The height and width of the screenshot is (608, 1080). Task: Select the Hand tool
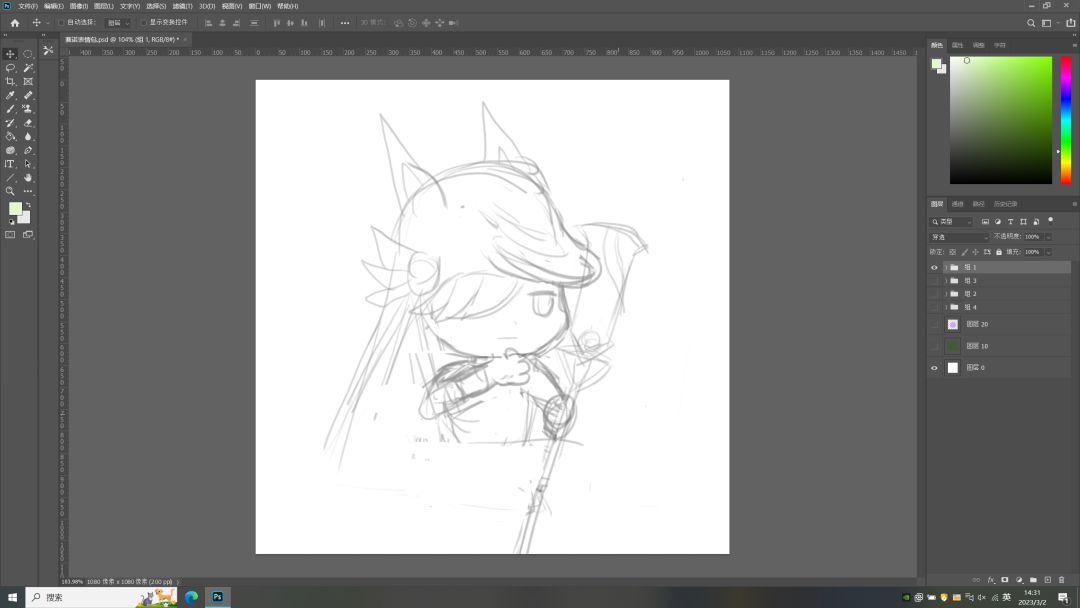point(28,178)
